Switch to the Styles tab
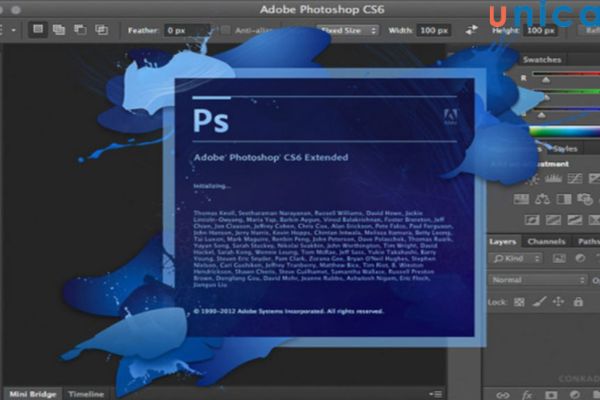 [x=565, y=149]
